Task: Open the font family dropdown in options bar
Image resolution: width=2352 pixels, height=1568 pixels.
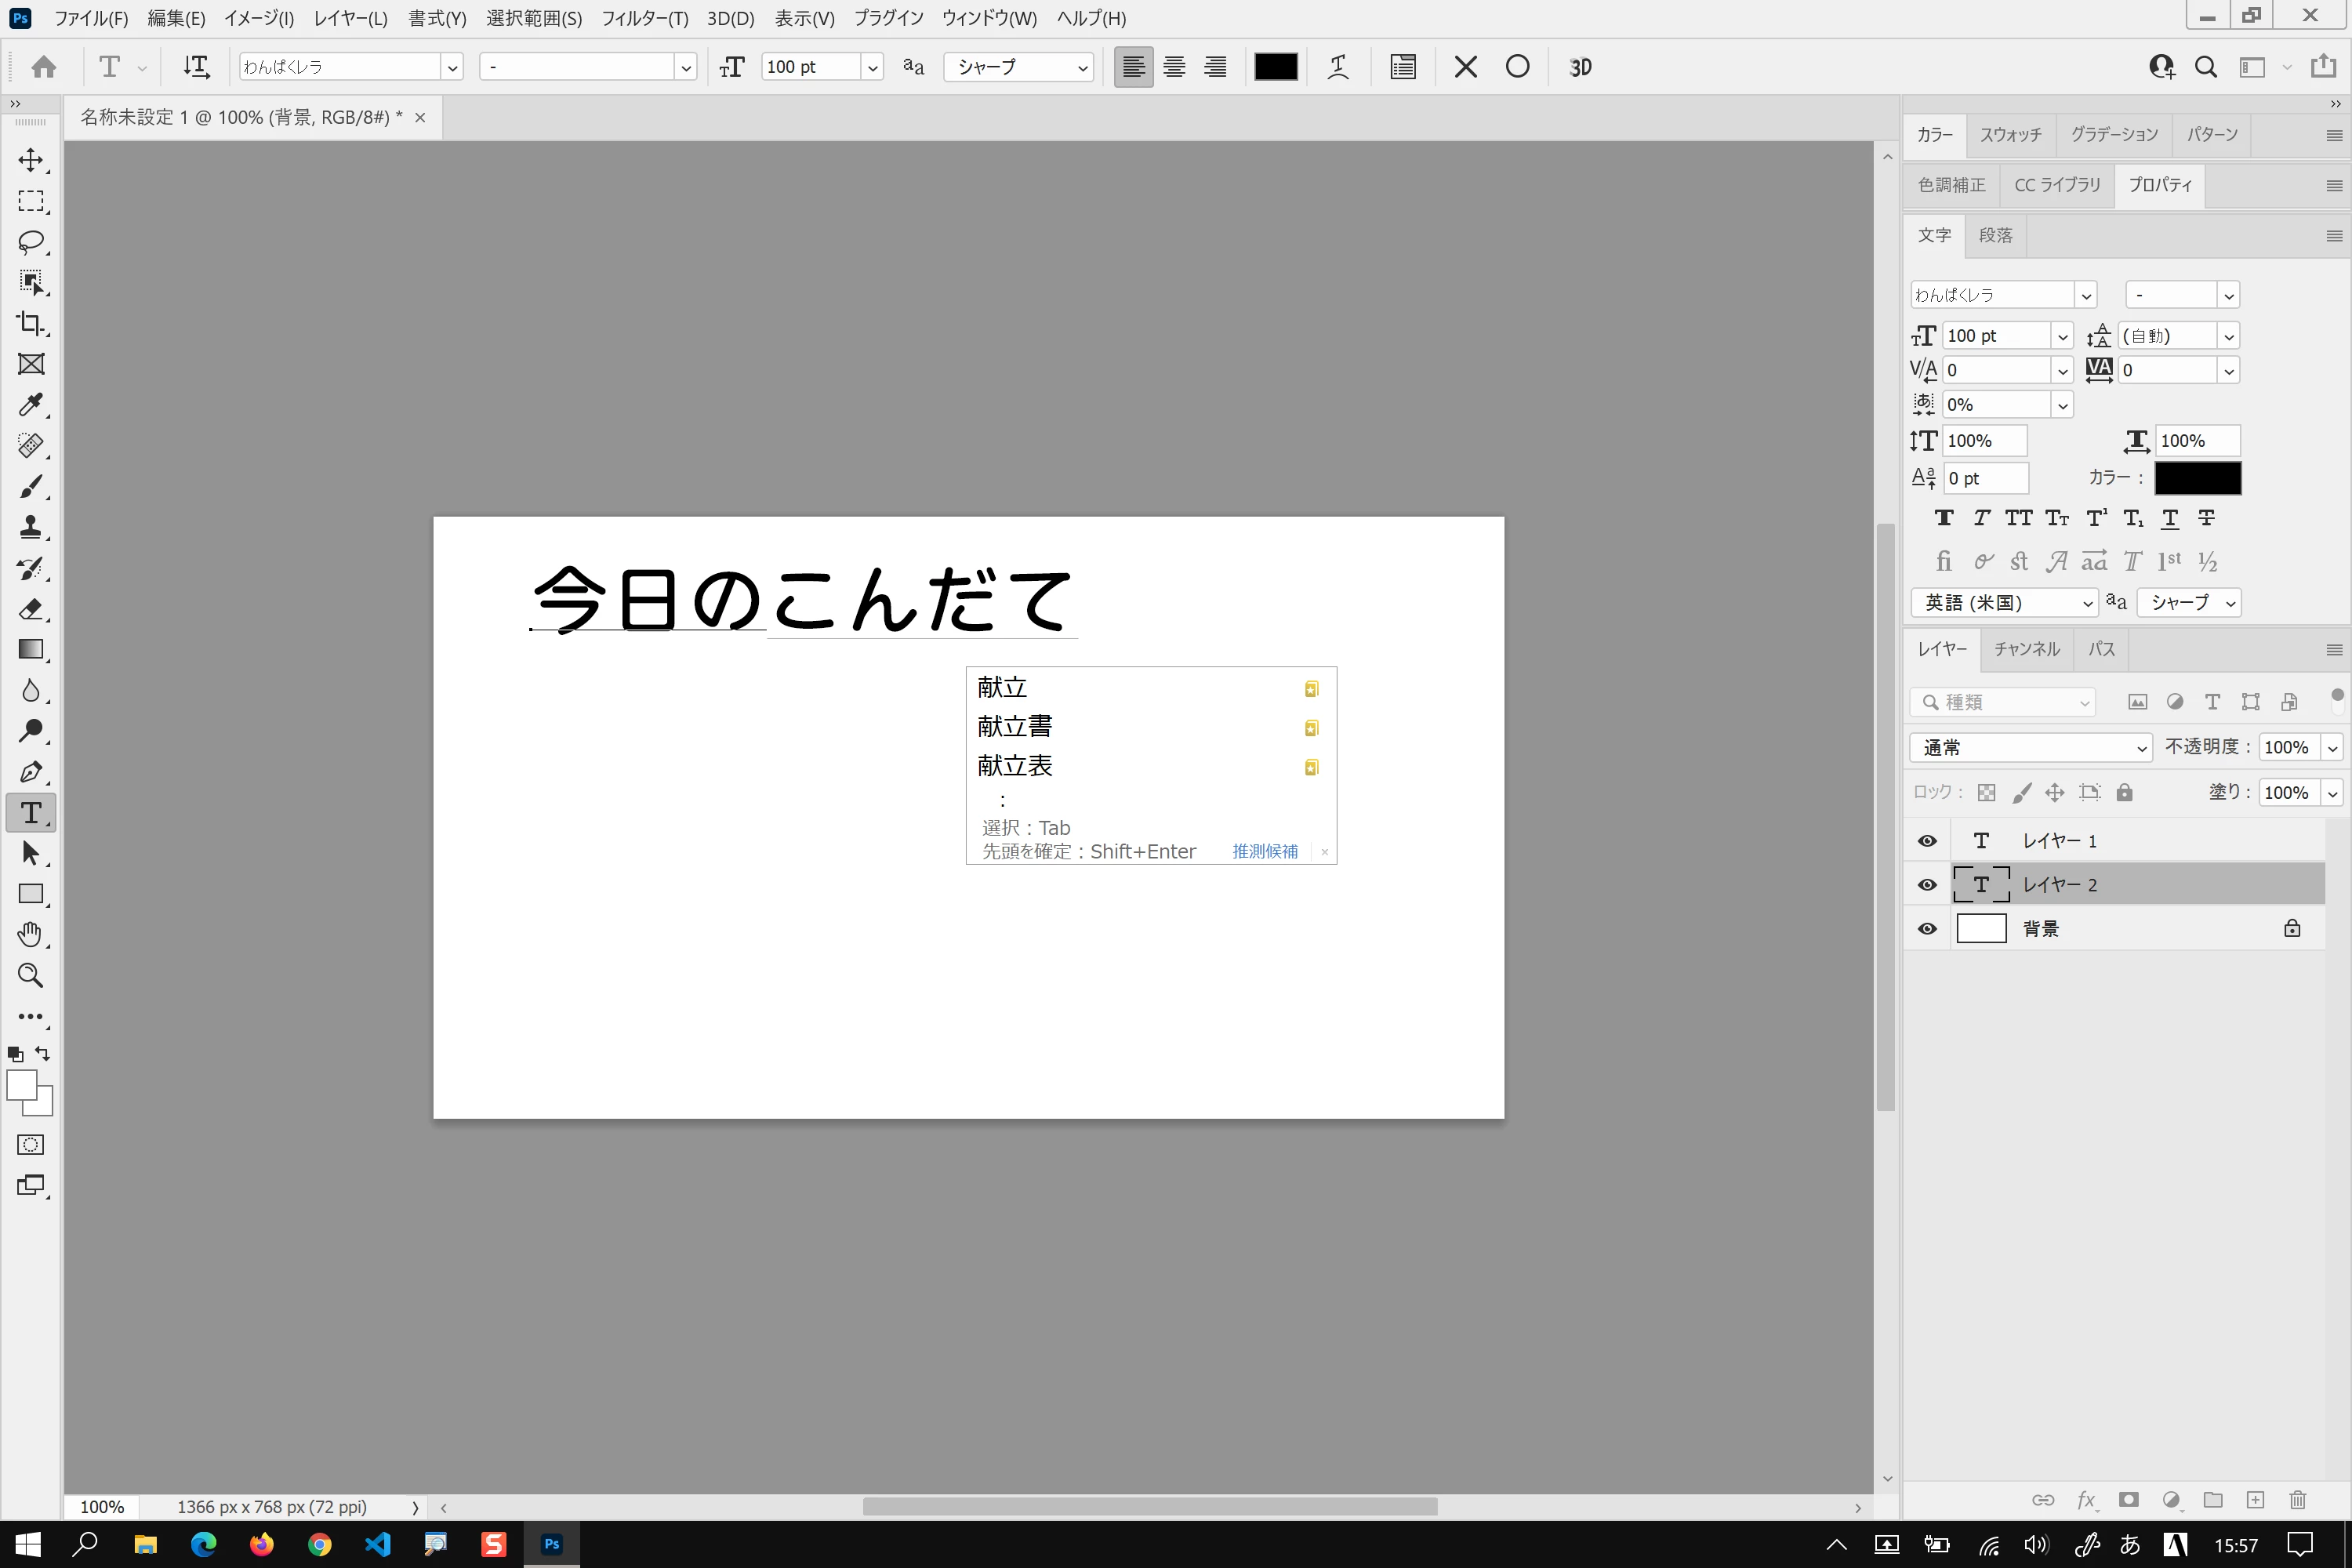Action: 452,67
